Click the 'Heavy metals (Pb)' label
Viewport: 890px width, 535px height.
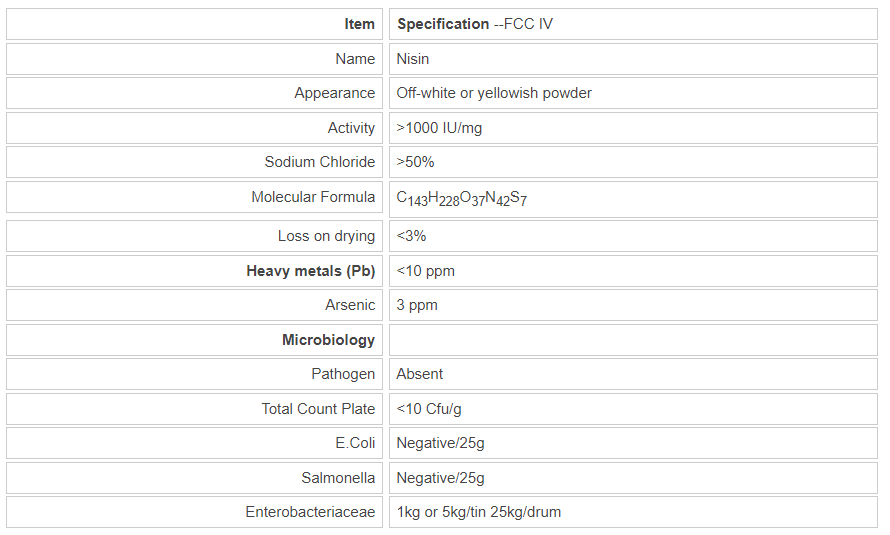310,271
